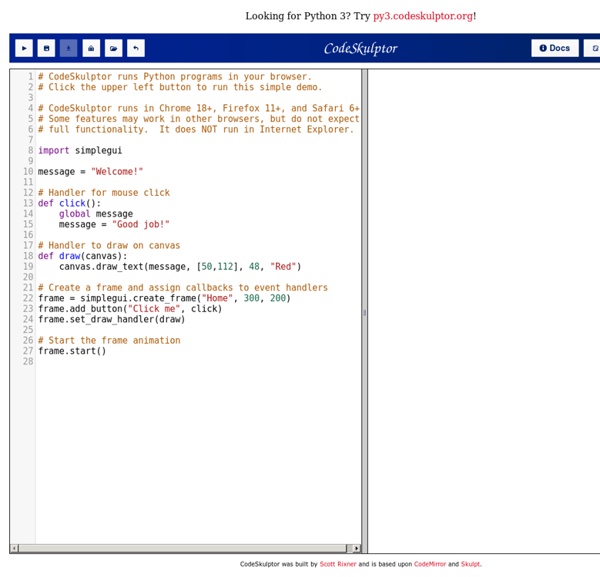Click the CodeSkulptor title in the header
Image resolution: width=600 pixels, height=577 pixels.
pos(360,49)
